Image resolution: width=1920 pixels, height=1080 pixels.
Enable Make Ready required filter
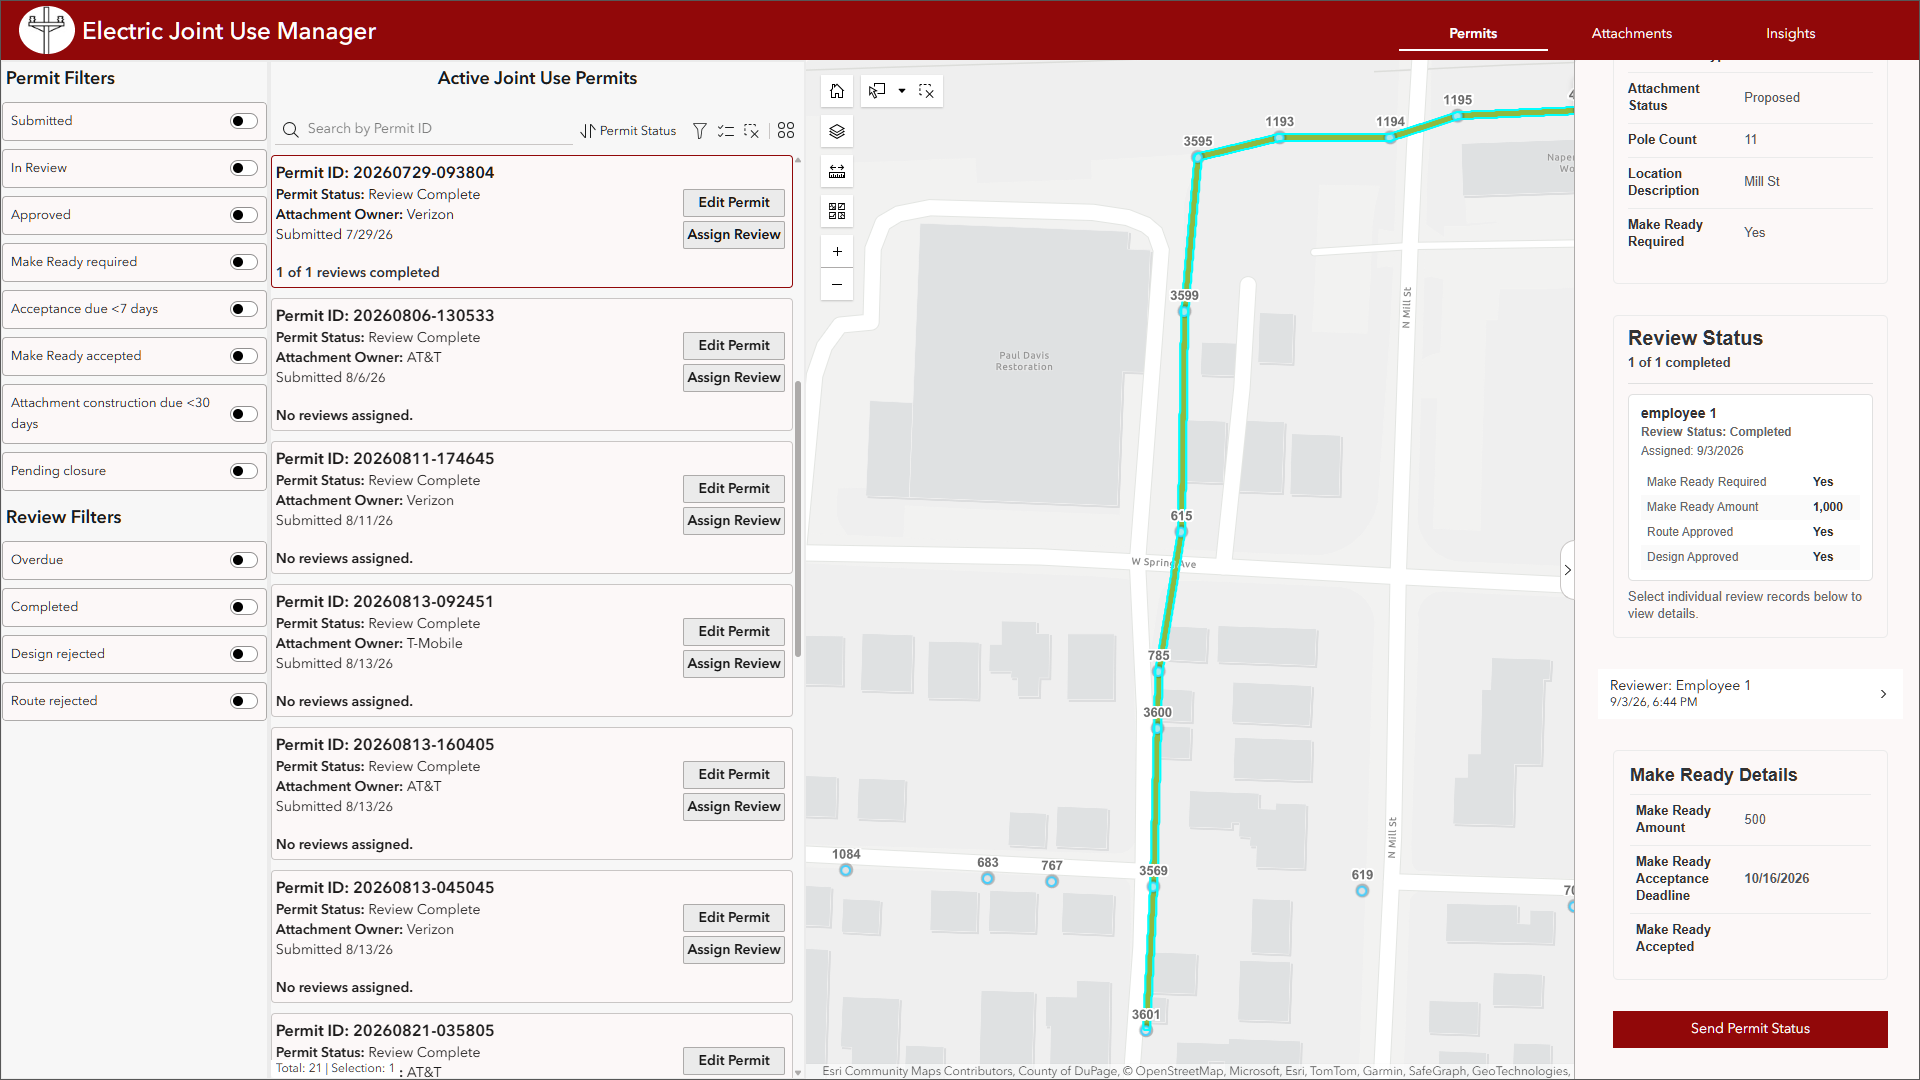point(244,262)
